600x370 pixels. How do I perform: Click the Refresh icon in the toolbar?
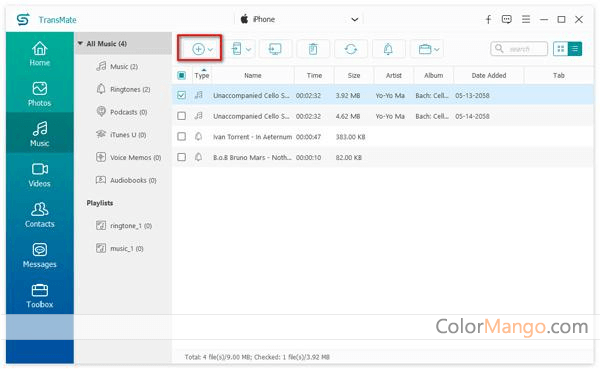pos(351,49)
